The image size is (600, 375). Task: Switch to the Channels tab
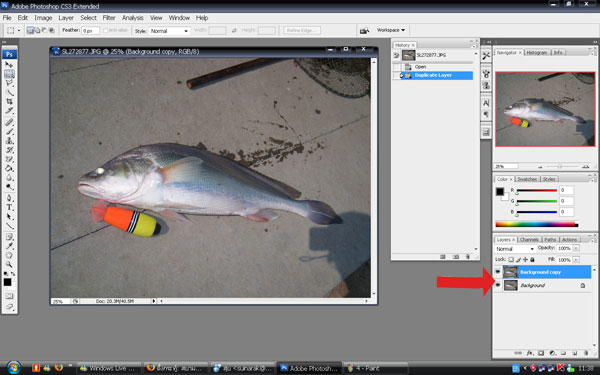point(529,240)
